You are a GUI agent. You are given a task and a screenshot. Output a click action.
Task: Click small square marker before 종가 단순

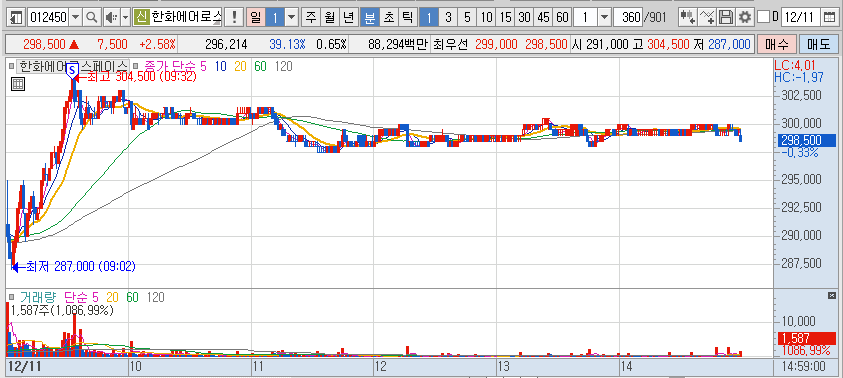point(136,67)
